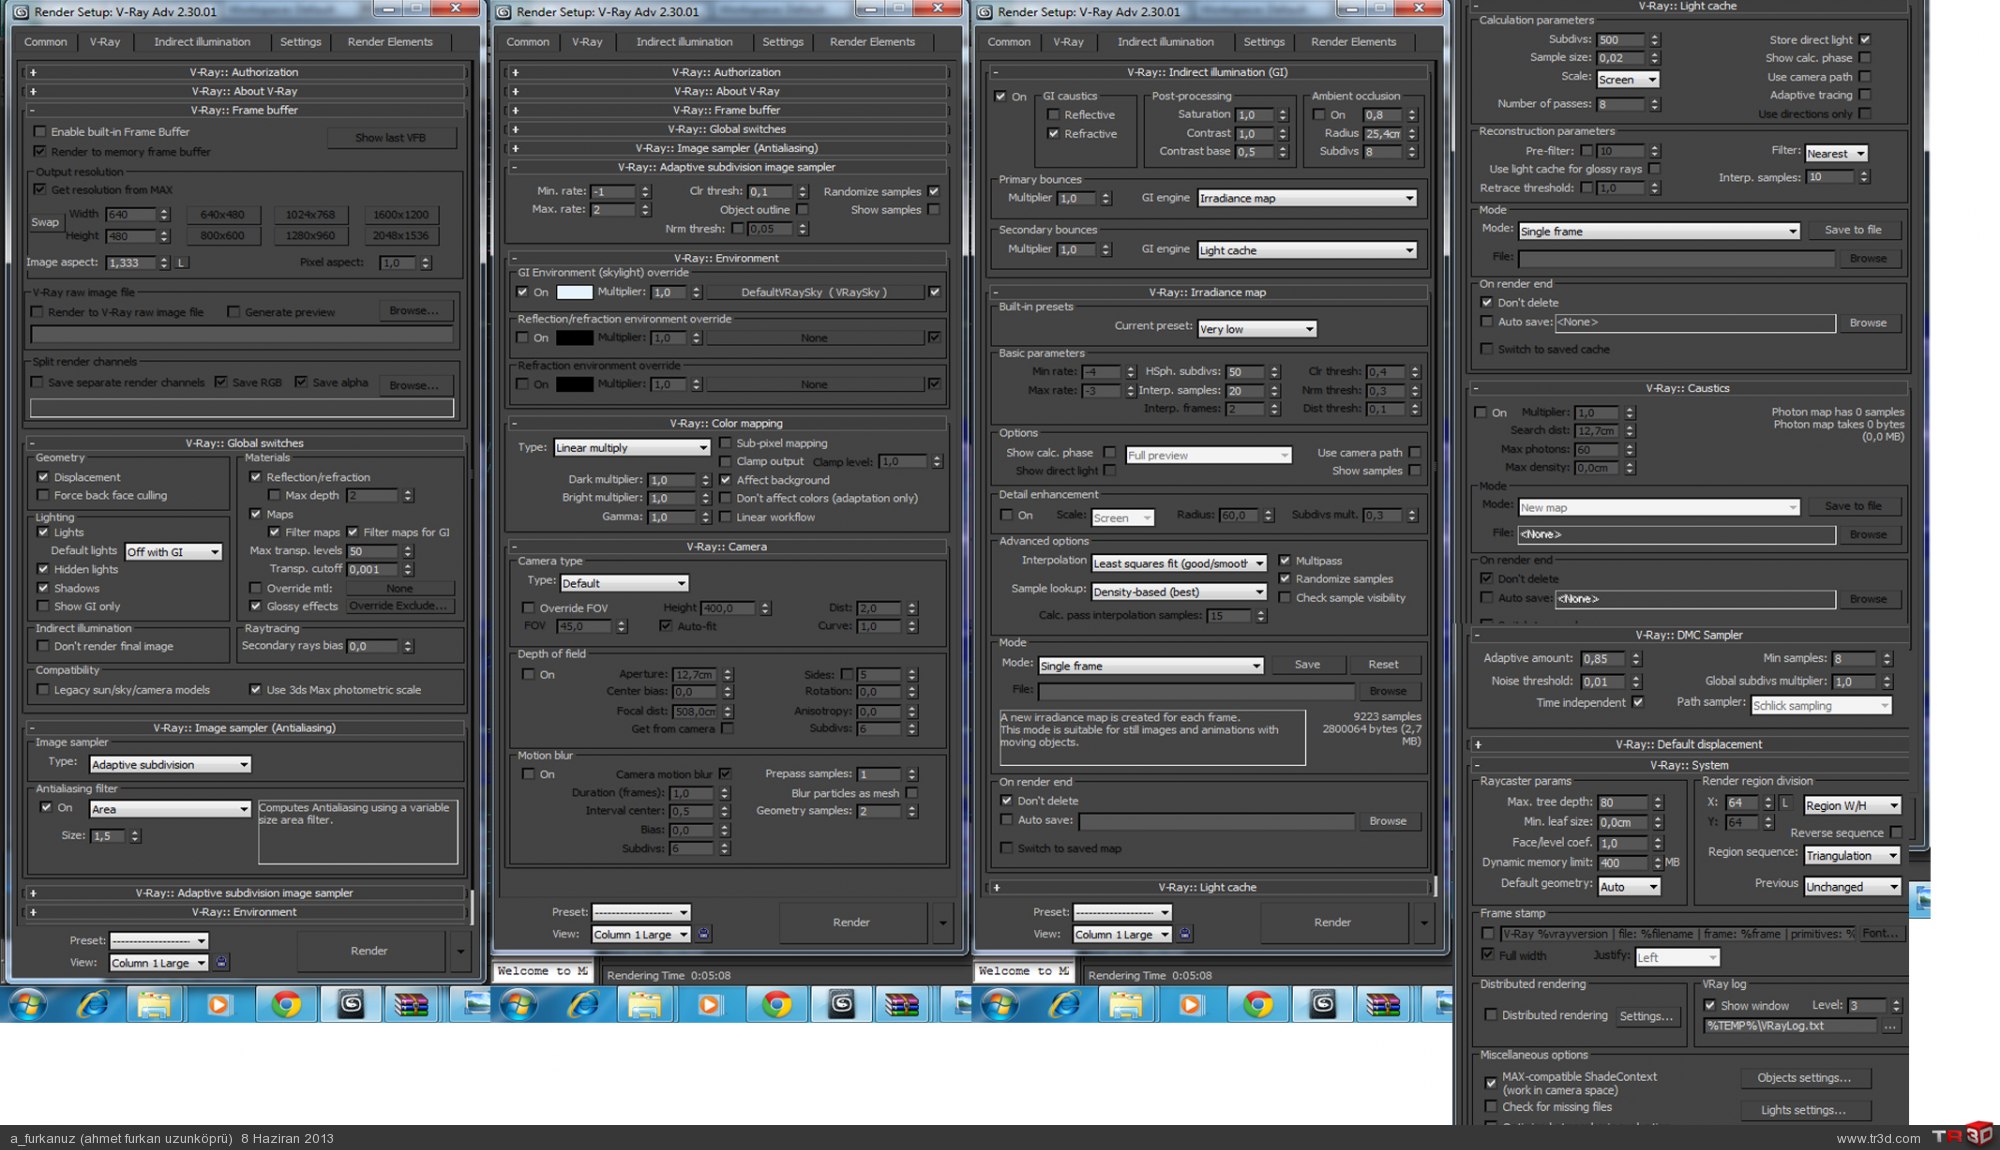Toggle the L lock button next to Image aspect
2000x1150 pixels.
coord(181,263)
